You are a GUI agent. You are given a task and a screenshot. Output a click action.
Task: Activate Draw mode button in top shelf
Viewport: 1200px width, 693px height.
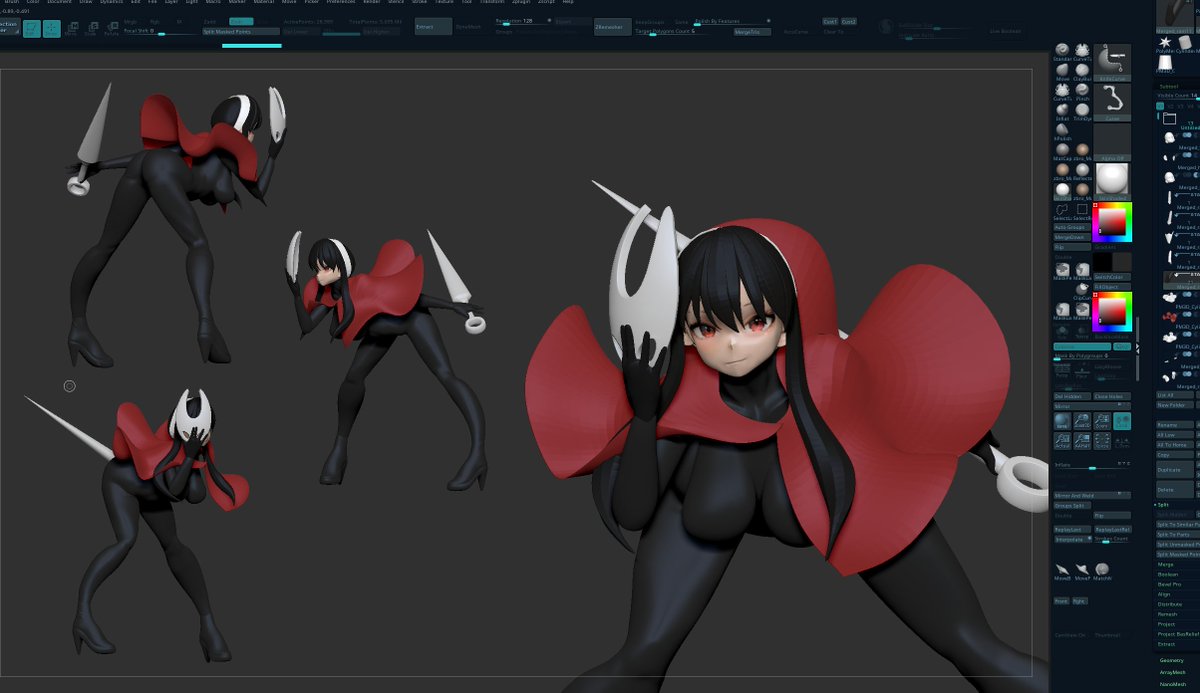(x=51, y=29)
